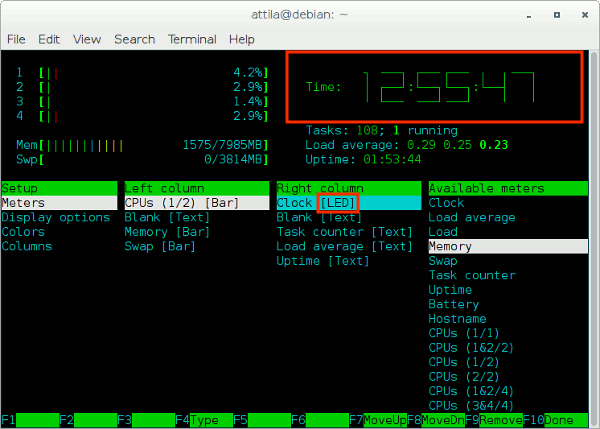Click the Tasks: 108 counter text
The image size is (600, 429).
click(x=342, y=130)
